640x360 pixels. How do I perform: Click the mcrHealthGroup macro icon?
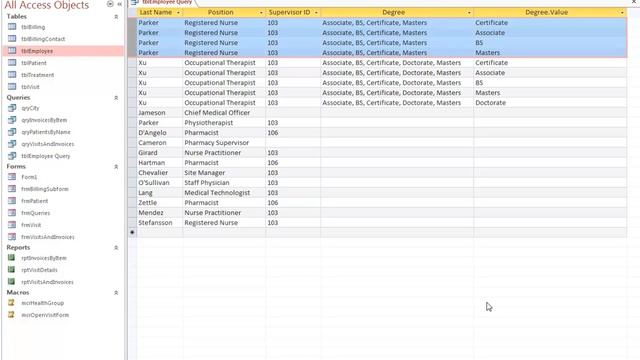[11, 303]
